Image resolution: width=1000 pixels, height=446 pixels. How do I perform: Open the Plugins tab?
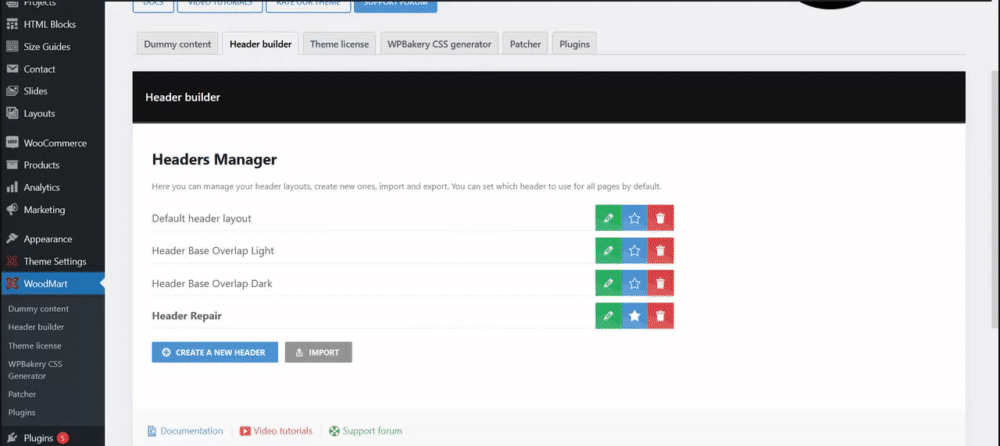tap(574, 44)
